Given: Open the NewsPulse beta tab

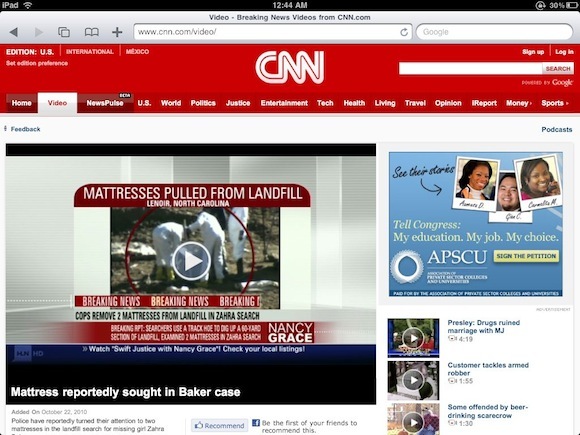Looking at the screenshot, I should click(x=105, y=103).
